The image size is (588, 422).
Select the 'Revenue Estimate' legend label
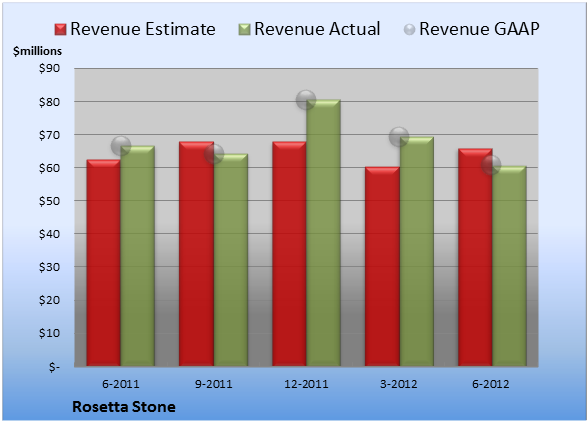pyautogui.click(x=143, y=29)
